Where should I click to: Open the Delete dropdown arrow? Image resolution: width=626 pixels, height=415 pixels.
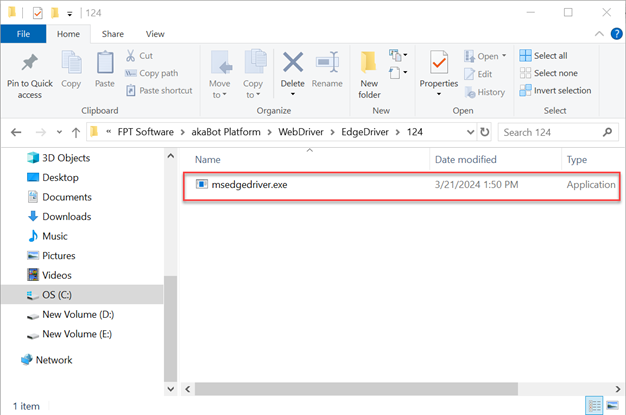(x=293, y=95)
